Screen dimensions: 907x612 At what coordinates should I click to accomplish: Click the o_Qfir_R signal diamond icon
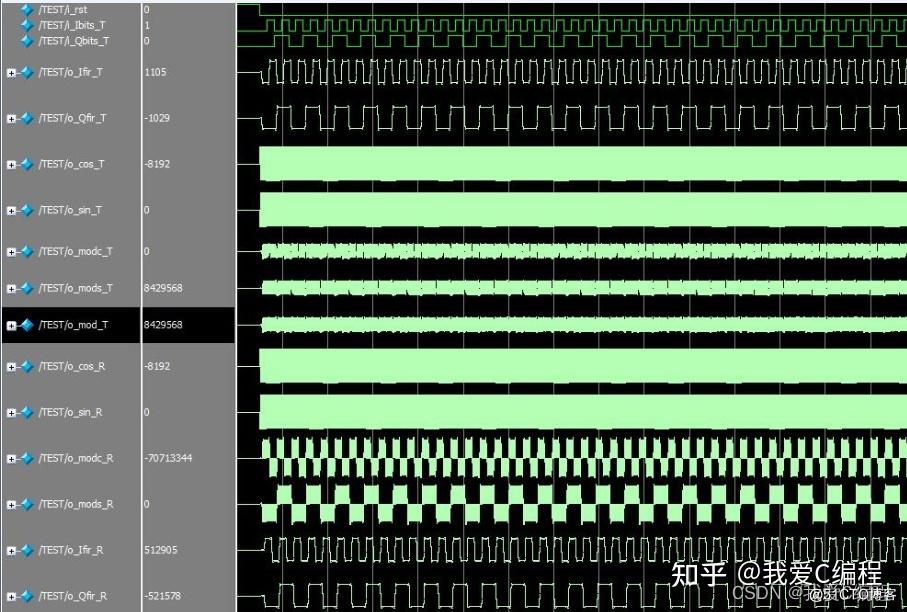27,596
